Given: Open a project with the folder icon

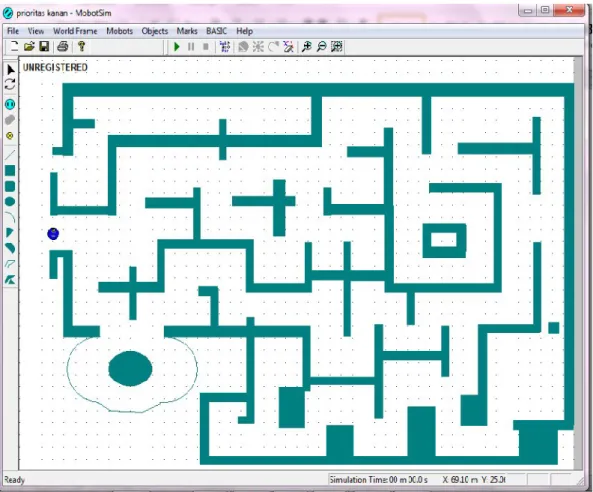Looking at the screenshot, I should point(29,47).
